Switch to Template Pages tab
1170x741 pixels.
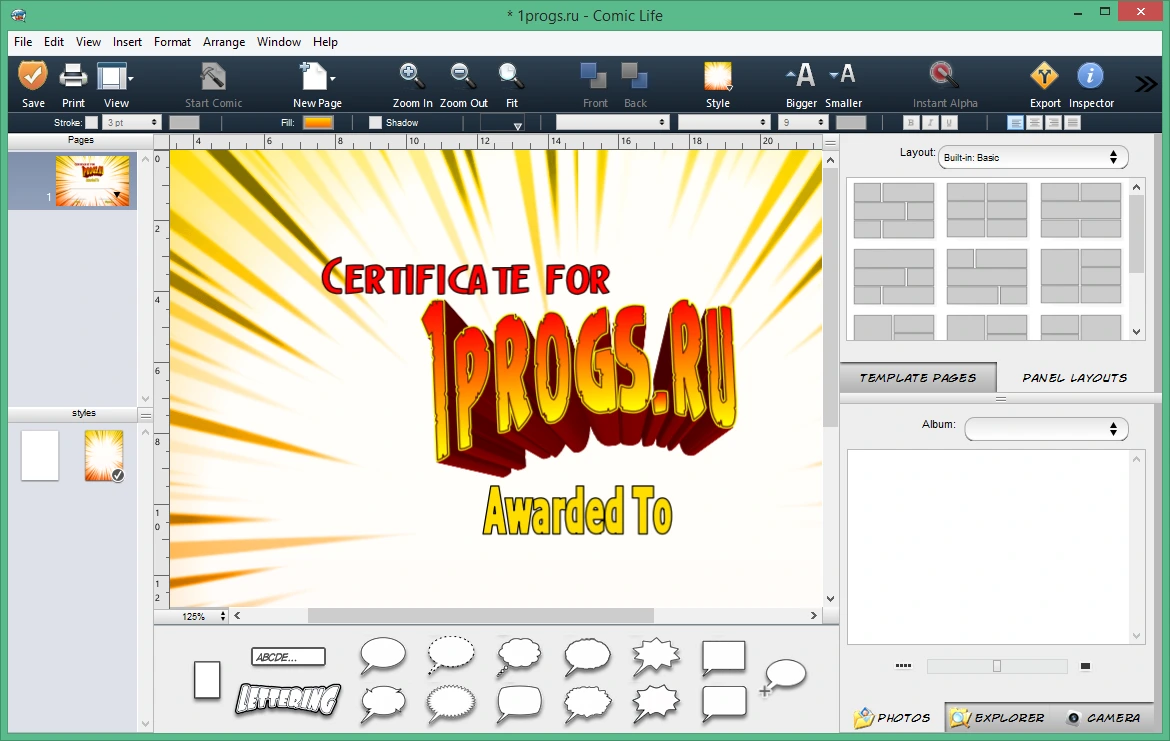pyautogui.click(x=918, y=378)
